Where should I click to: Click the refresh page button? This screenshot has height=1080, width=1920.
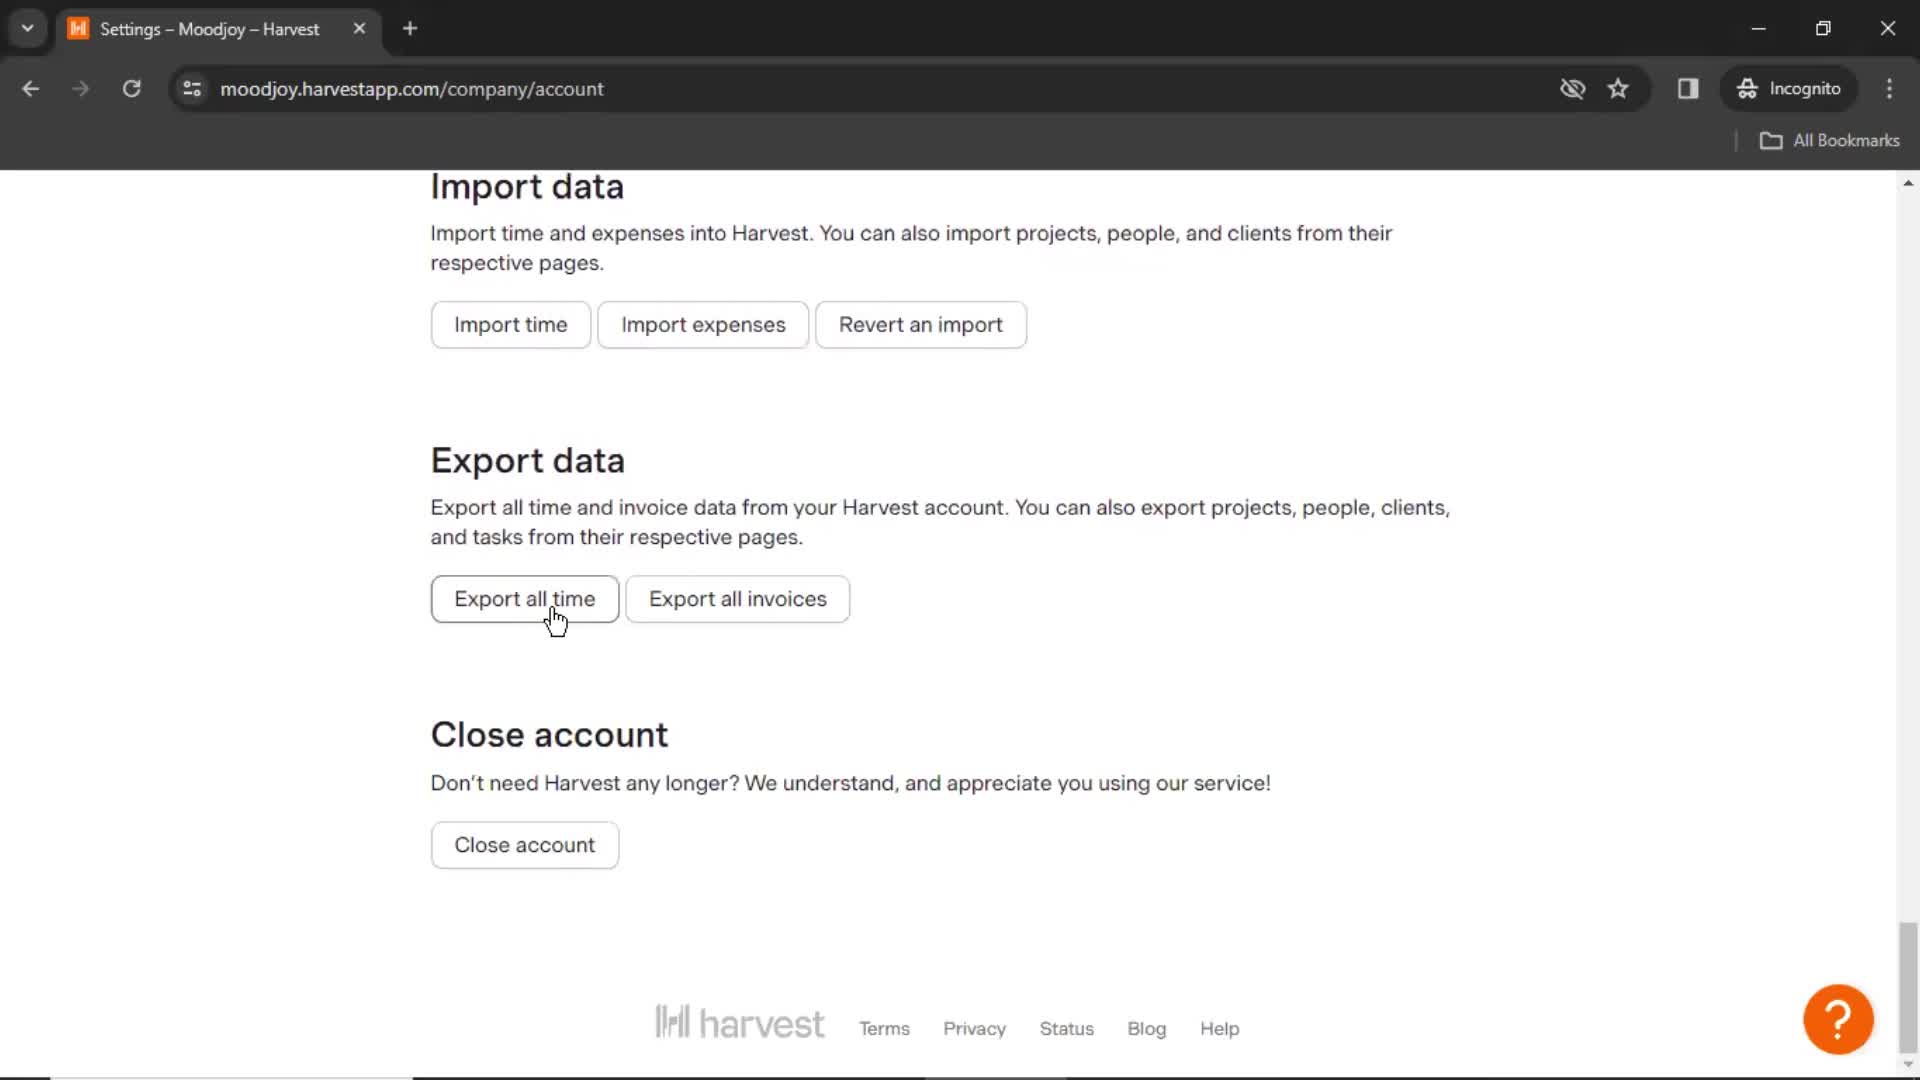(131, 88)
